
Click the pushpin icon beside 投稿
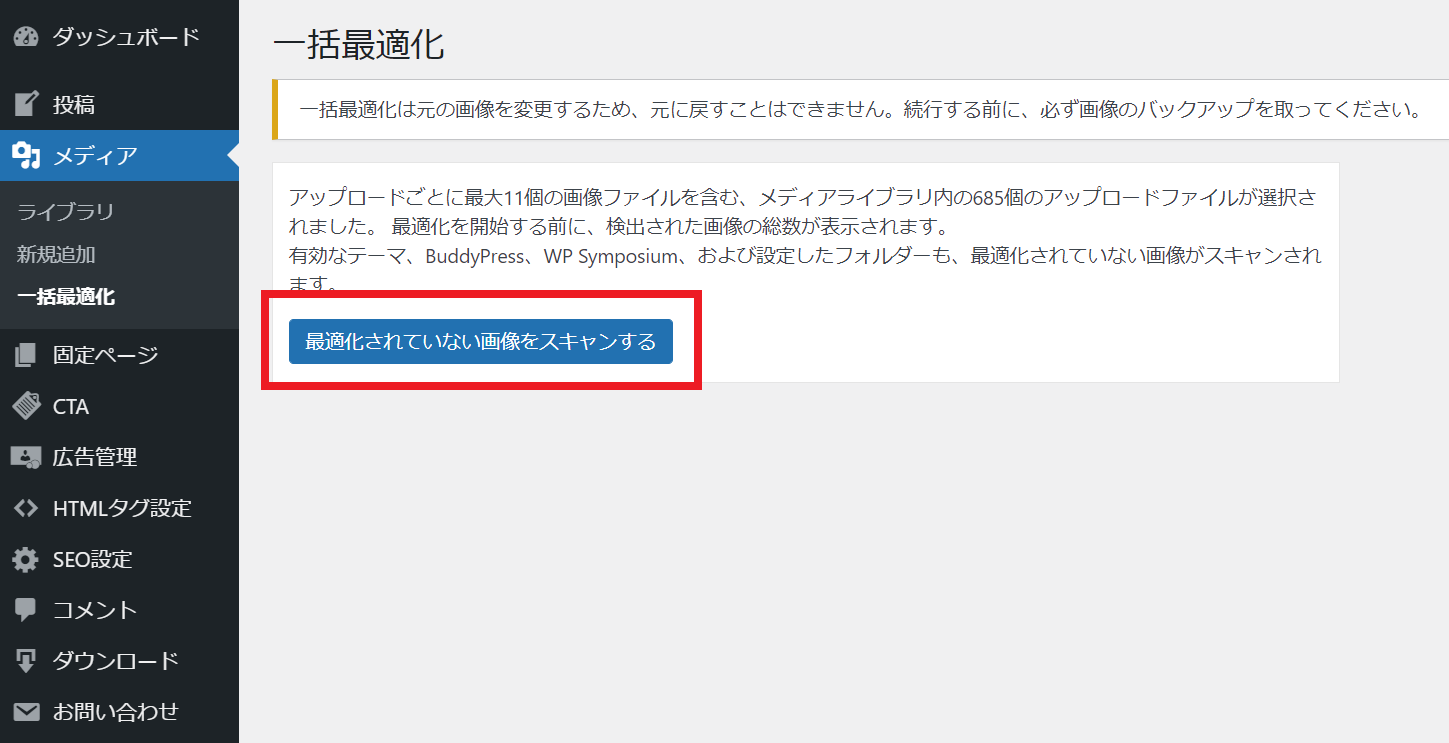26,104
